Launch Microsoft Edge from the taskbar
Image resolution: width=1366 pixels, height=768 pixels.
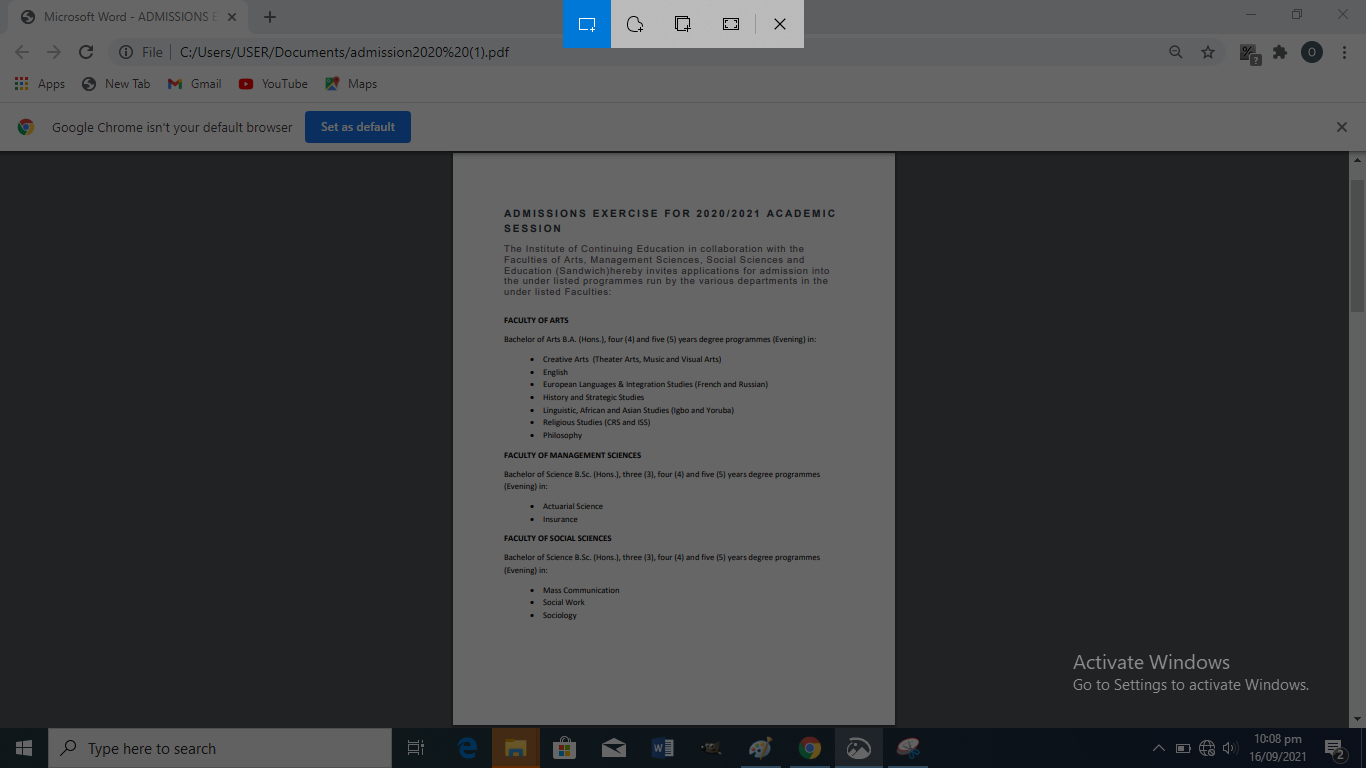pyautogui.click(x=467, y=747)
